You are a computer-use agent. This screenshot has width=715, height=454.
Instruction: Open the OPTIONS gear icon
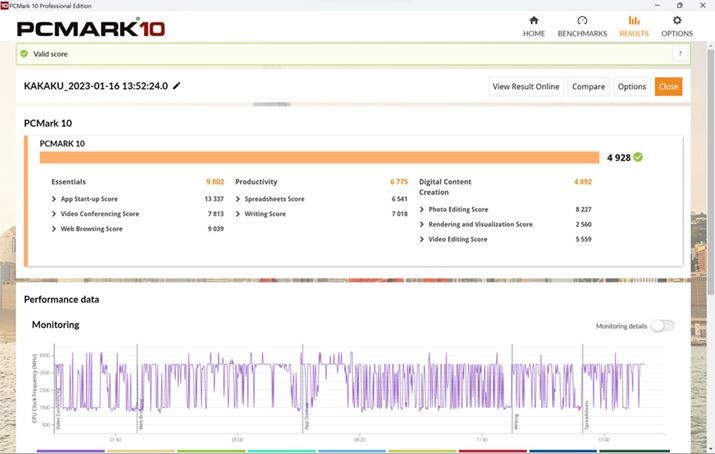[677, 25]
